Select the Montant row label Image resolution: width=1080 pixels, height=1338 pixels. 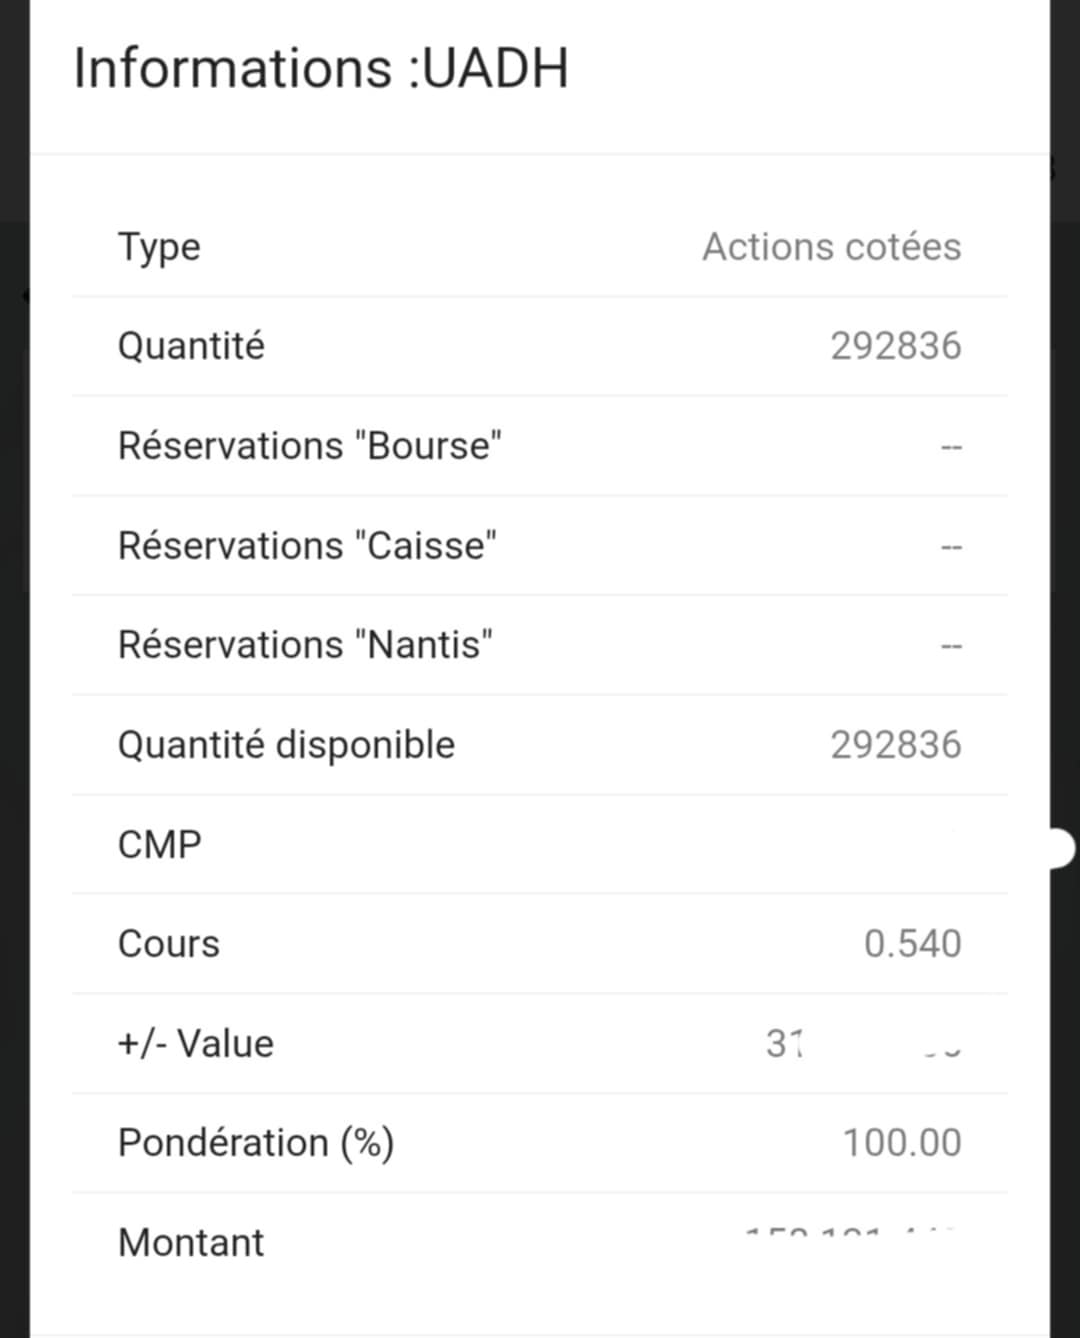(190, 1243)
